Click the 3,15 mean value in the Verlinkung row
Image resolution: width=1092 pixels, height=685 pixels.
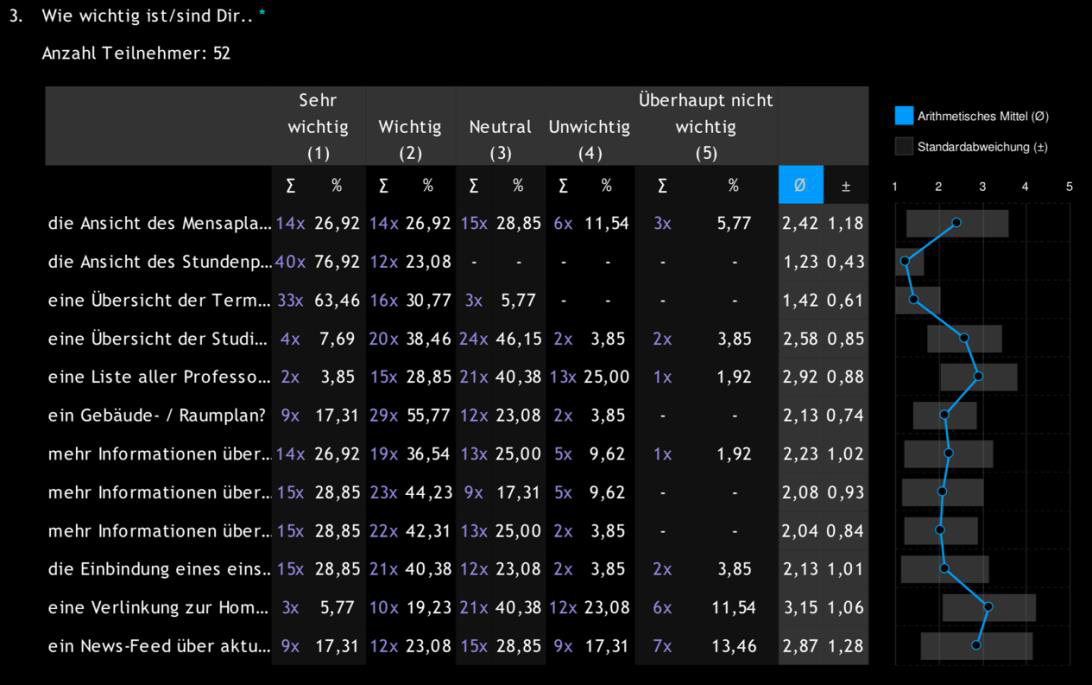pyautogui.click(x=800, y=607)
